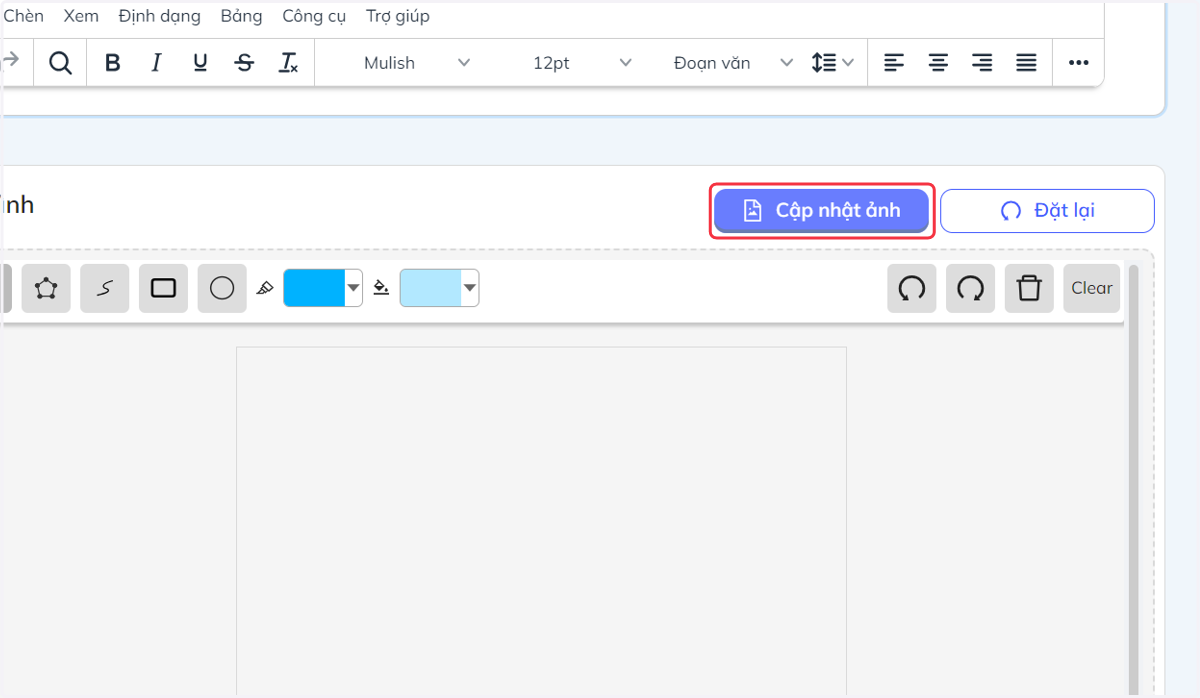Click the Đặt lại reset button
The height and width of the screenshot is (698, 1200).
(1047, 210)
